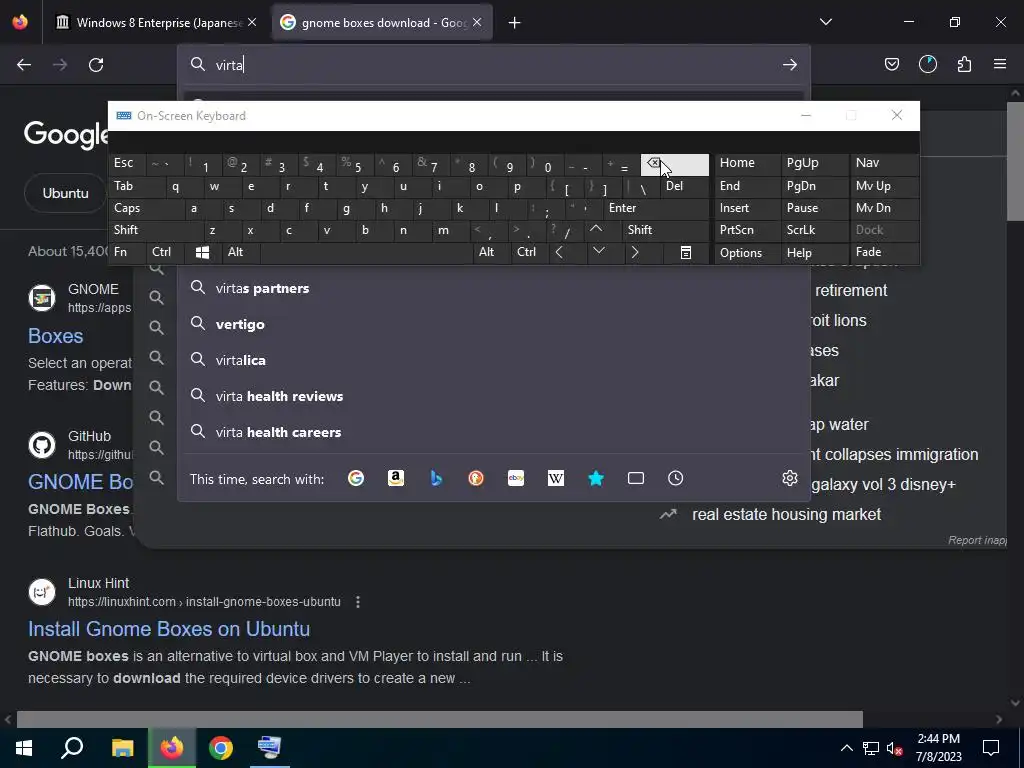Open search settings gear icon
Viewport: 1024px width, 768px height.
[x=790, y=478]
